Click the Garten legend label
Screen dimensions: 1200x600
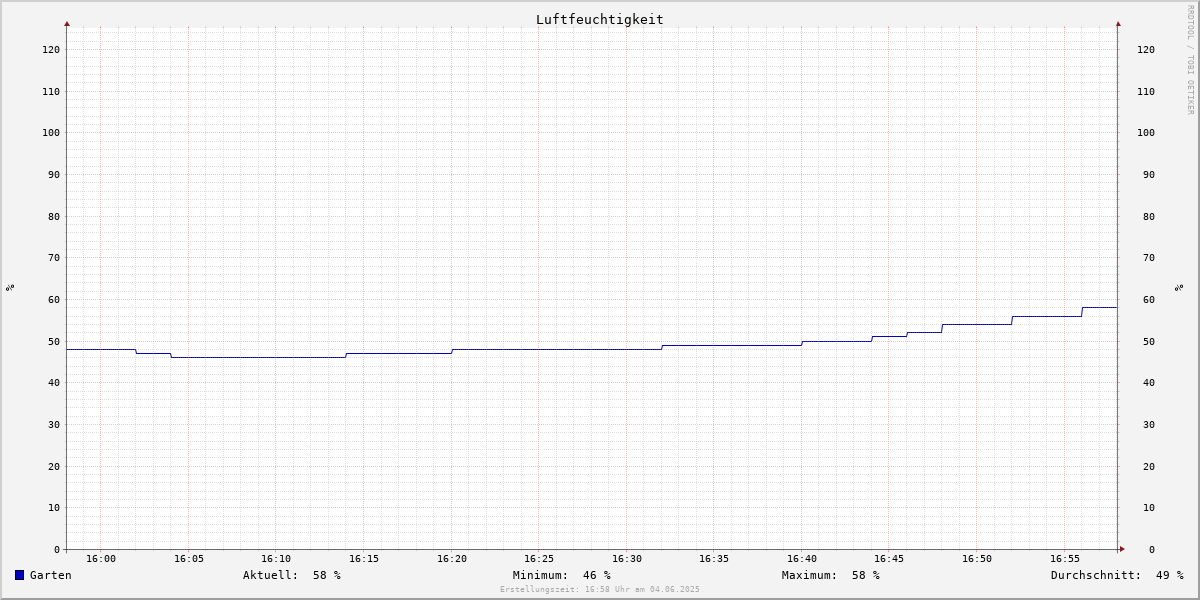click(51, 575)
